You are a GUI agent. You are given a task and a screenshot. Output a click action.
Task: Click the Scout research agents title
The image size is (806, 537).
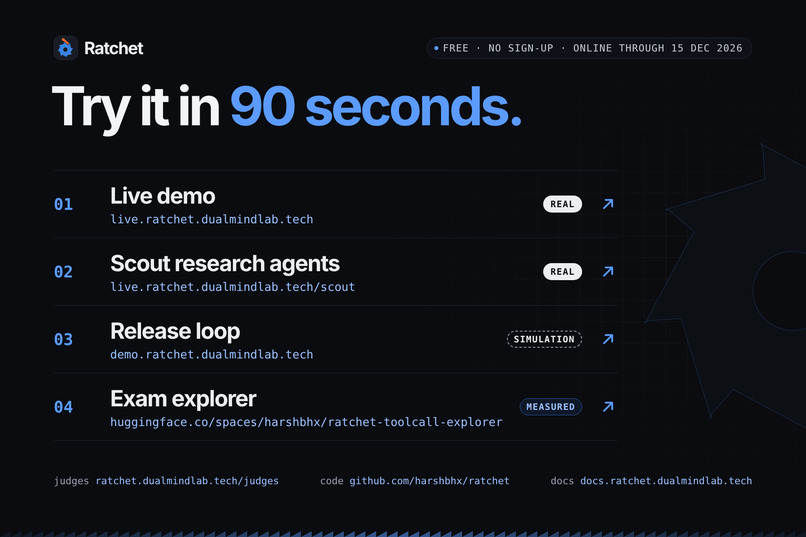(225, 264)
